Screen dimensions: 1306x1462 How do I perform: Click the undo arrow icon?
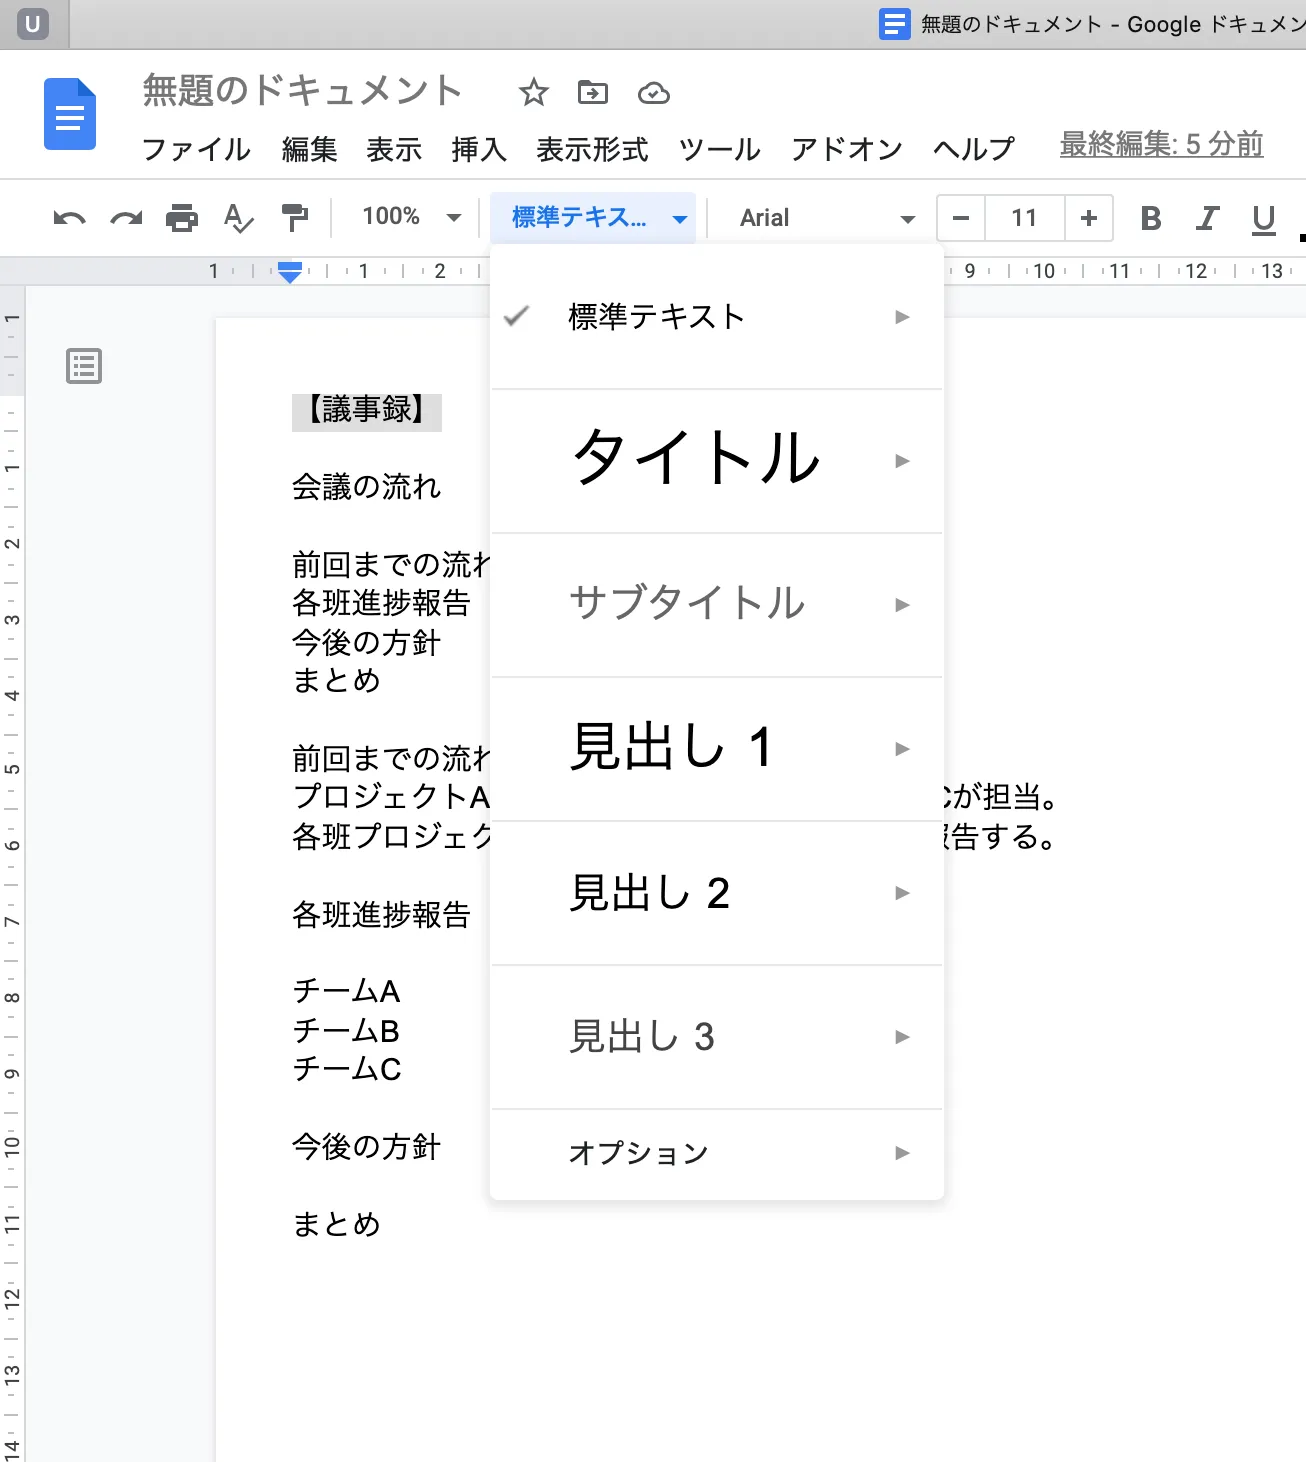click(x=69, y=218)
